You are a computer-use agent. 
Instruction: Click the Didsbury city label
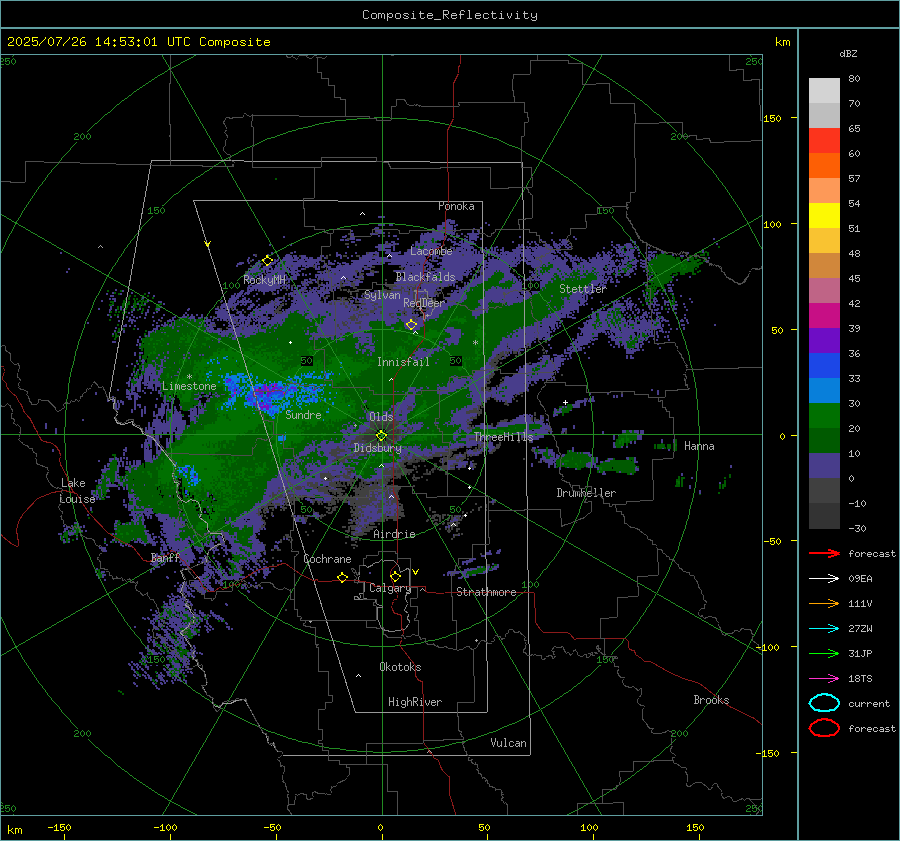click(378, 448)
